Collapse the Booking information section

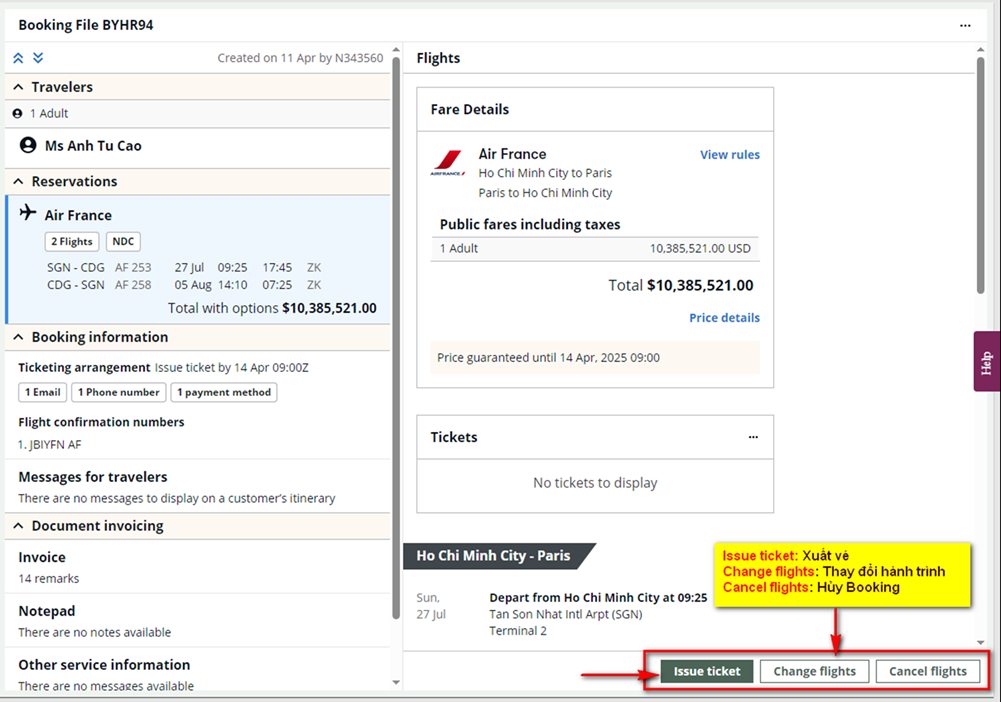pos(19,337)
